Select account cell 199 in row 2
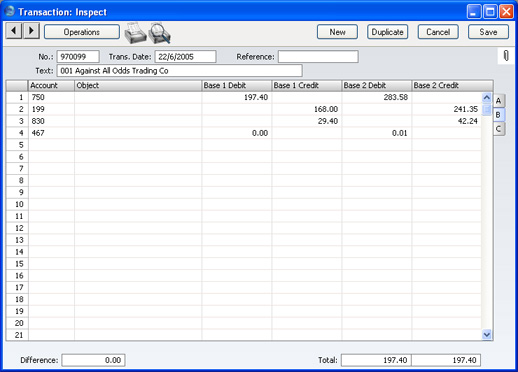518x372 pixels. [51, 109]
